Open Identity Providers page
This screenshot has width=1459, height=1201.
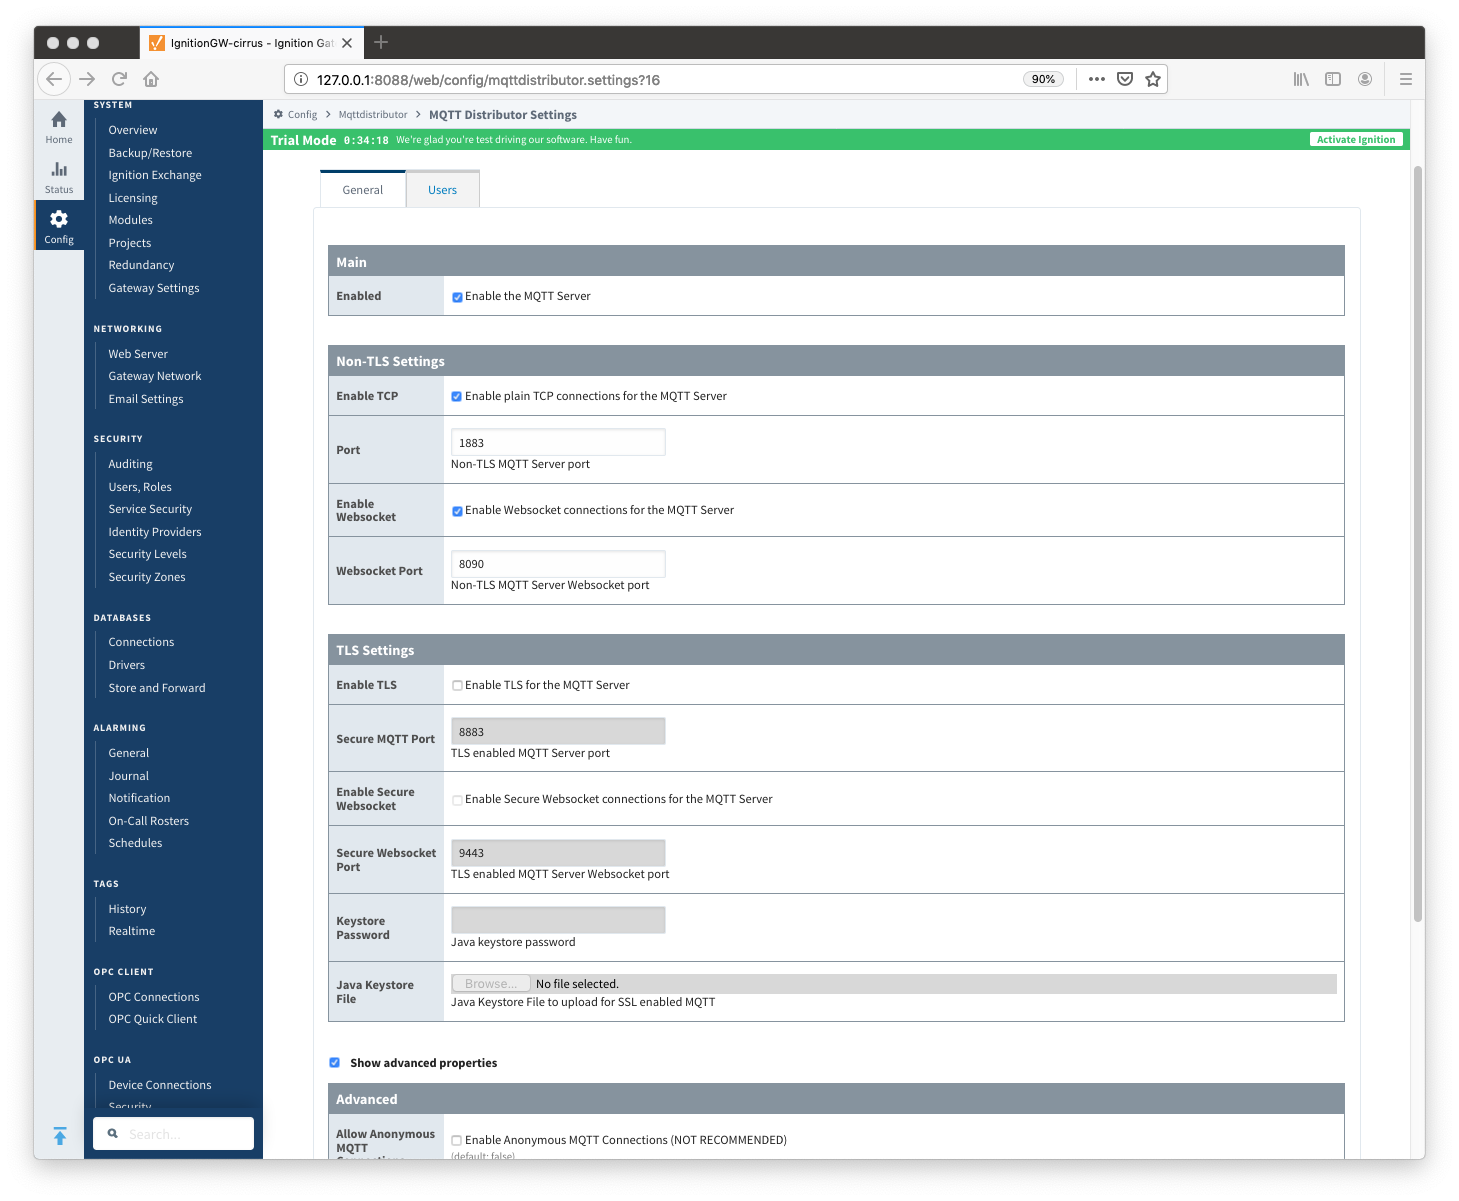[x=155, y=532]
